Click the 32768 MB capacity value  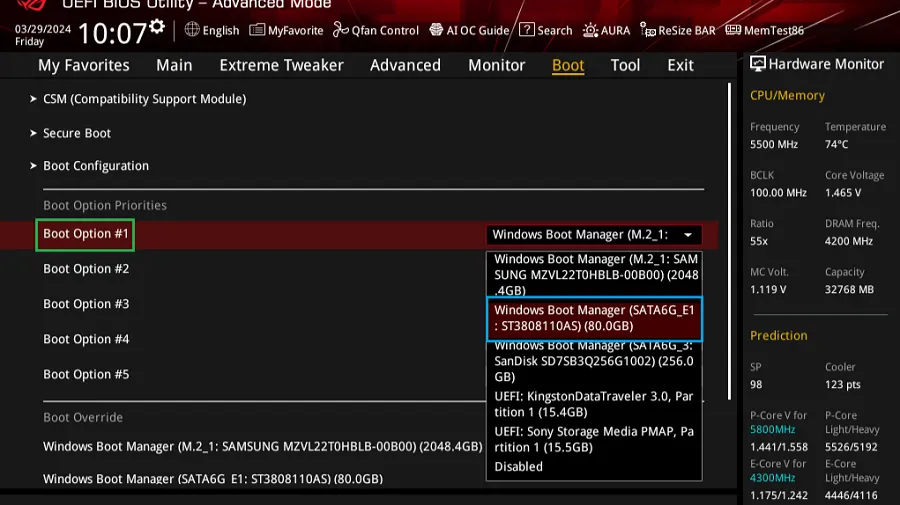point(849,289)
